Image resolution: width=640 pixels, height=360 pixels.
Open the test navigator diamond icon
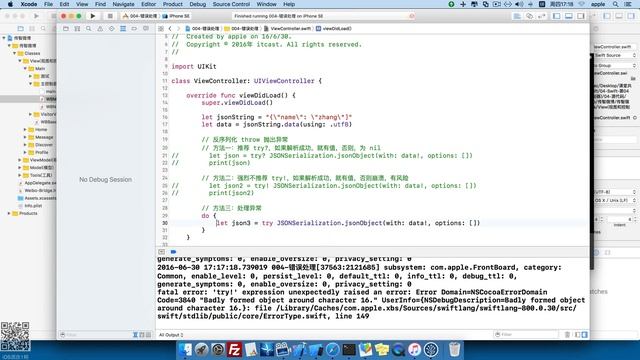coord(111,29)
